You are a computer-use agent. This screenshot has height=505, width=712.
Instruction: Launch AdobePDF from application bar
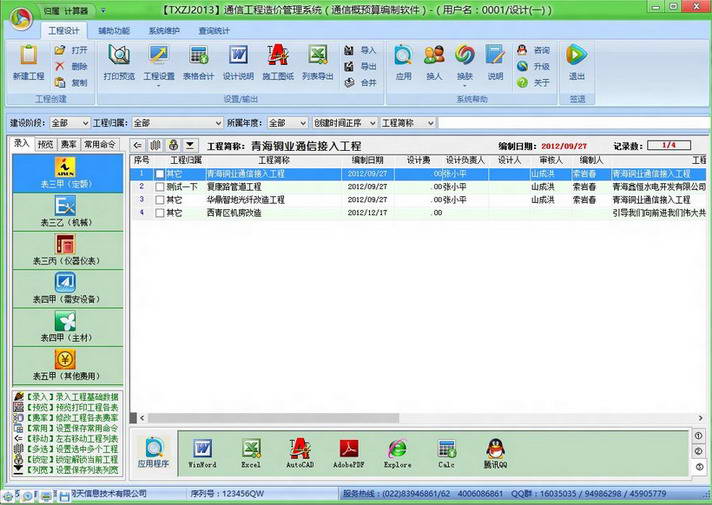pos(349,449)
